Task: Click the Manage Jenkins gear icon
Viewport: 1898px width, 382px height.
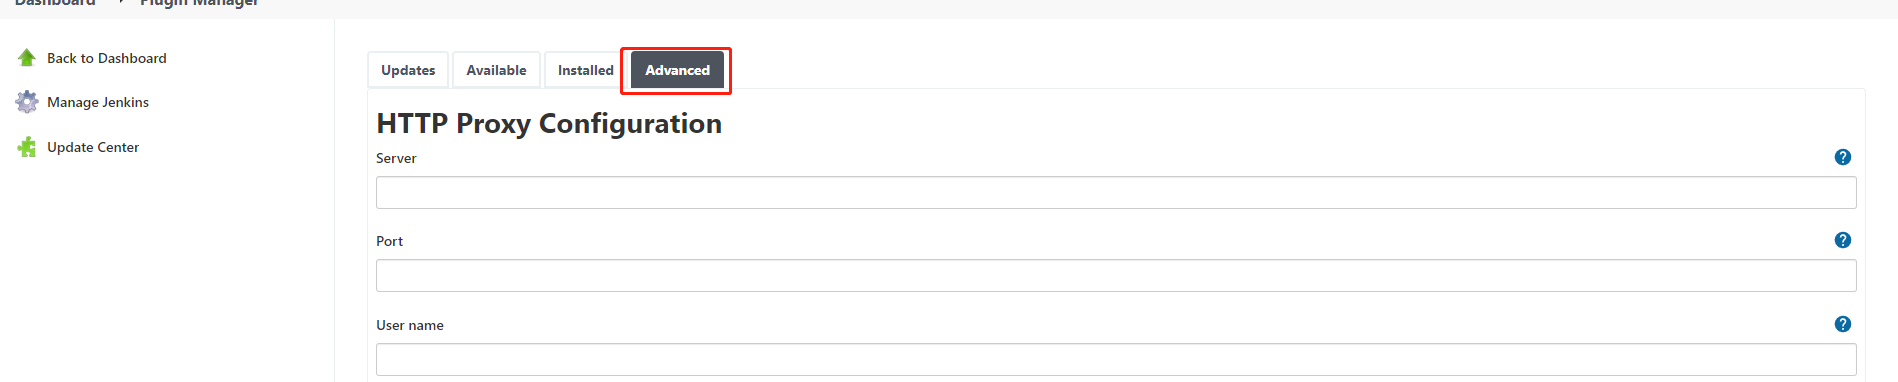Action: click(x=27, y=102)
